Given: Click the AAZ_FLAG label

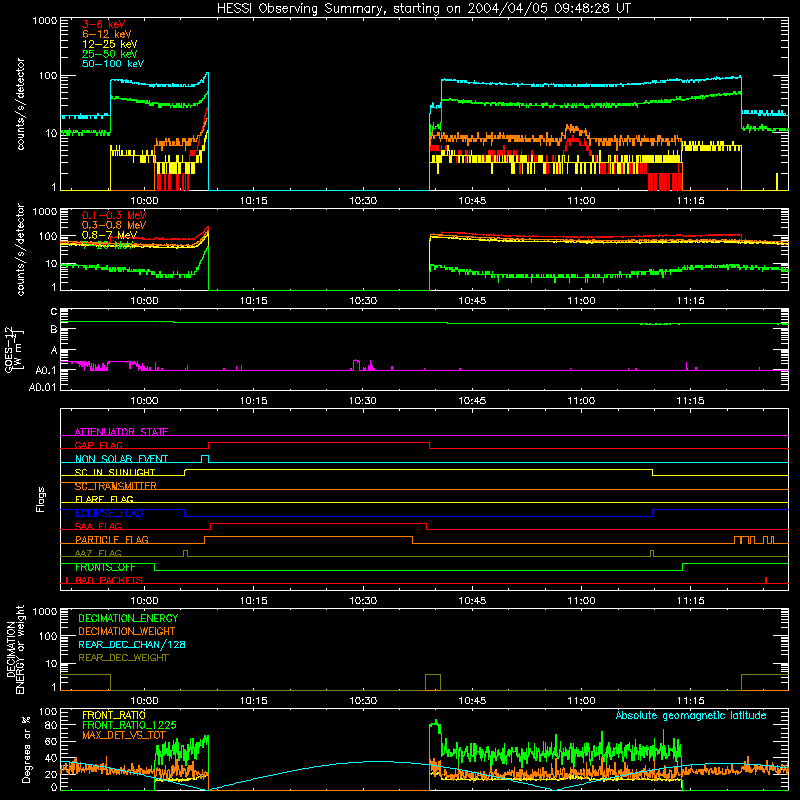Looking at the screenshot, I should tap(98, 554).
